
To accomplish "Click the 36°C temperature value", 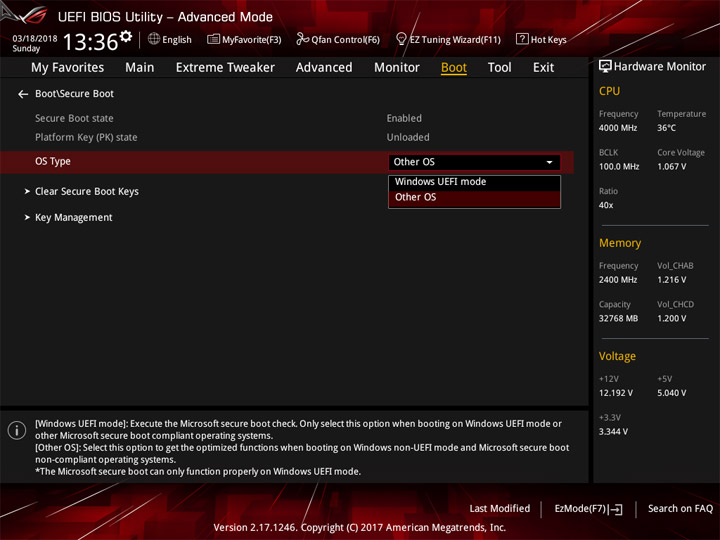I will pyautogui.click(x=666, y=128).
